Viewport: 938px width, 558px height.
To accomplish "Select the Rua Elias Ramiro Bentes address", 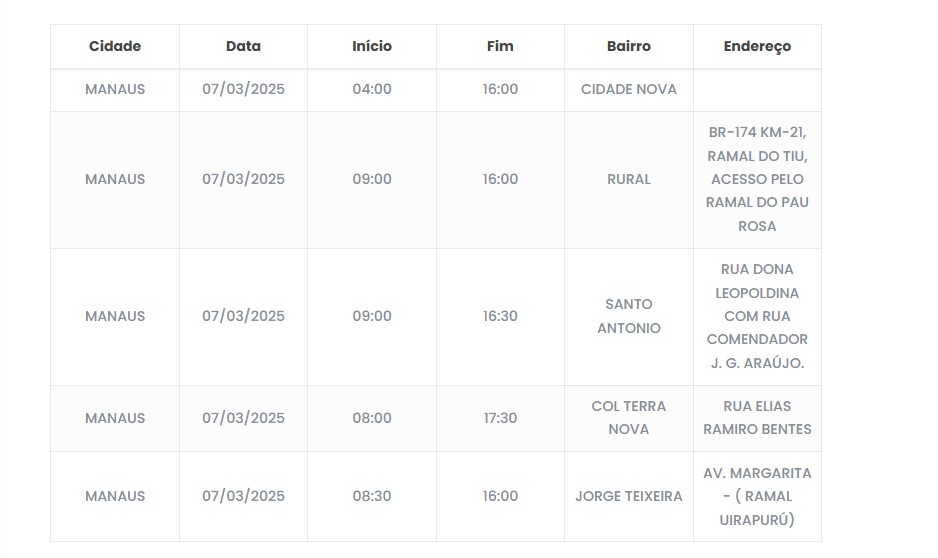I will 757,418.
